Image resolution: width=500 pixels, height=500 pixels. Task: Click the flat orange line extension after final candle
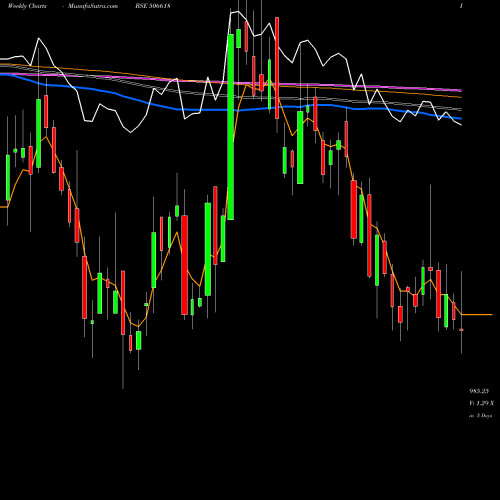point(477,314)
